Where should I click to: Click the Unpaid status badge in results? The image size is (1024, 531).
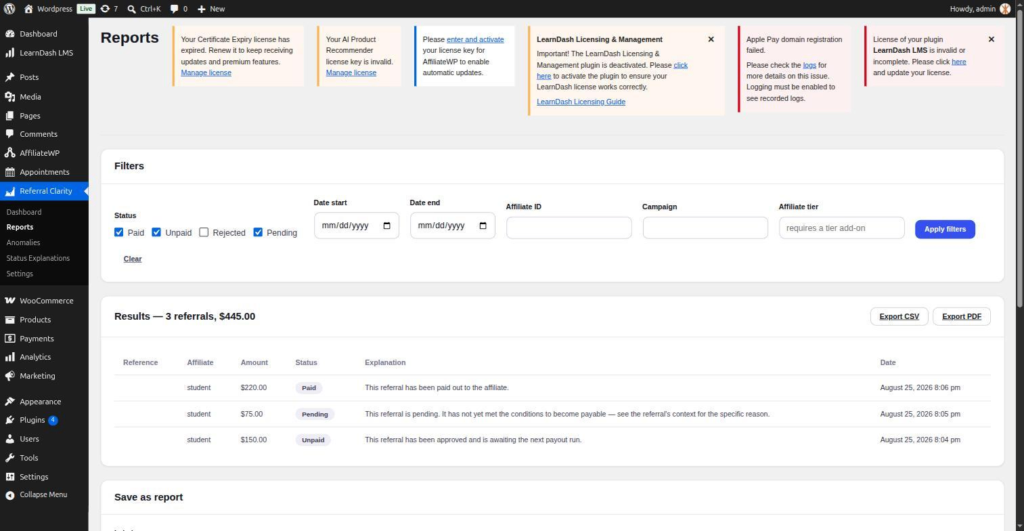pos(313,440)
